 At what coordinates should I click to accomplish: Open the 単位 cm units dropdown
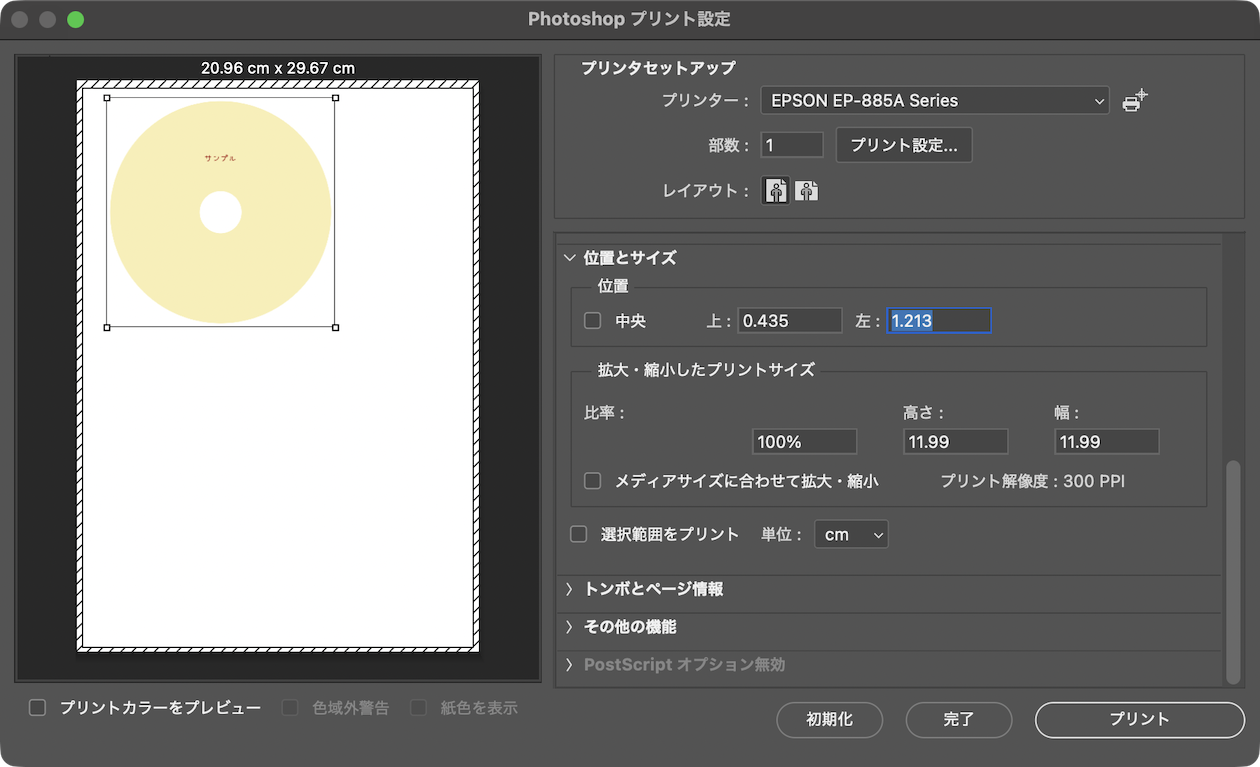(x=851, y=535)
